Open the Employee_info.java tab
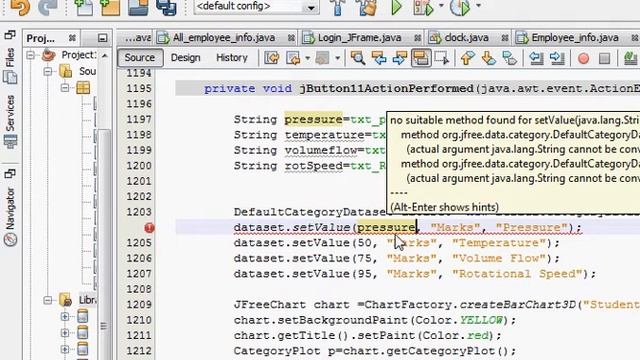 [575, 38]
